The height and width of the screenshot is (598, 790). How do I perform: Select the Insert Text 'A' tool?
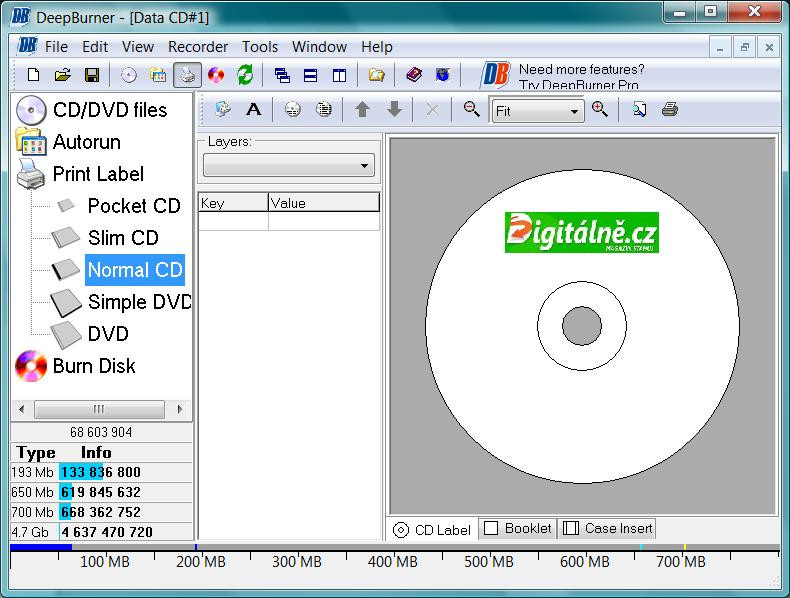point(254,110)
